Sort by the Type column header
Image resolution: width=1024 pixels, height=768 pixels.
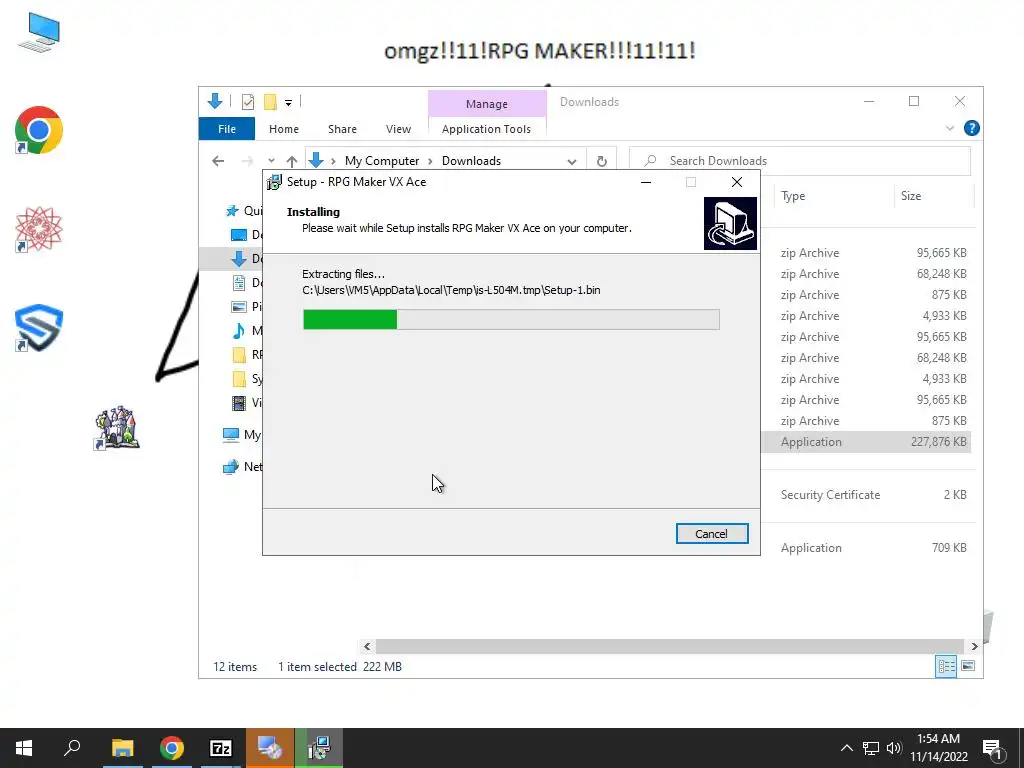coord(793,196)
